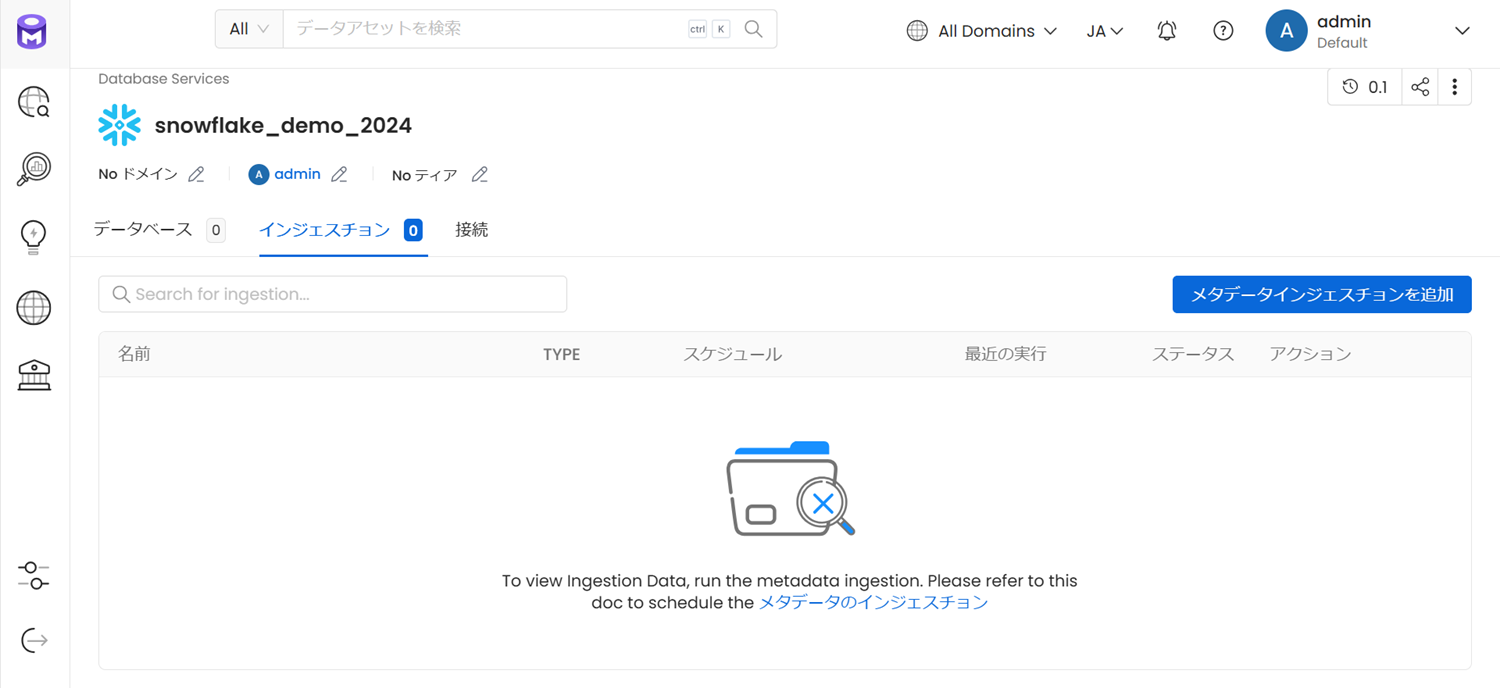The width and height of the screenshot is (1500, 688).
Task: Click the Logout arrow sidebar icon
Action: coord(34,640)
